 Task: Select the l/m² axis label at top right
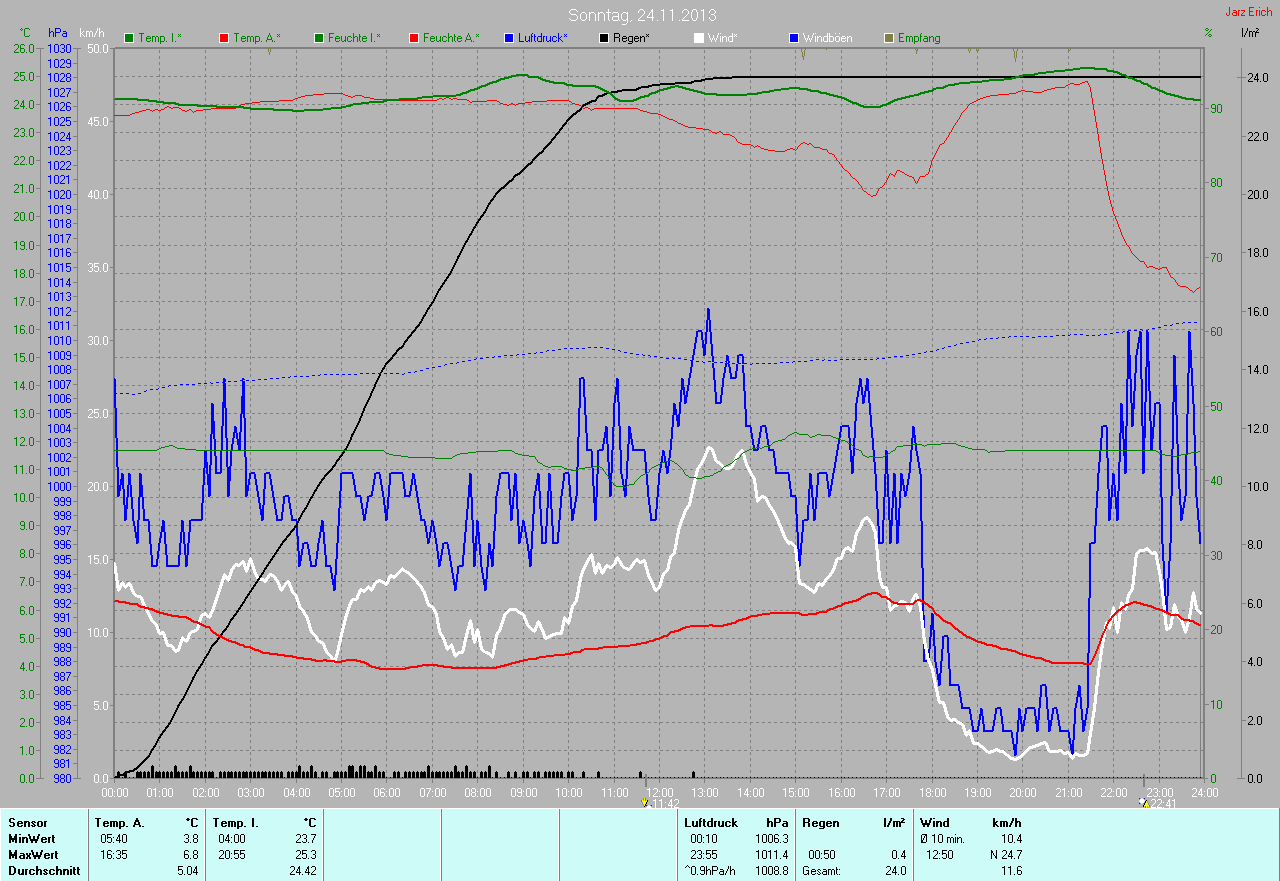tap(1249, 33)
